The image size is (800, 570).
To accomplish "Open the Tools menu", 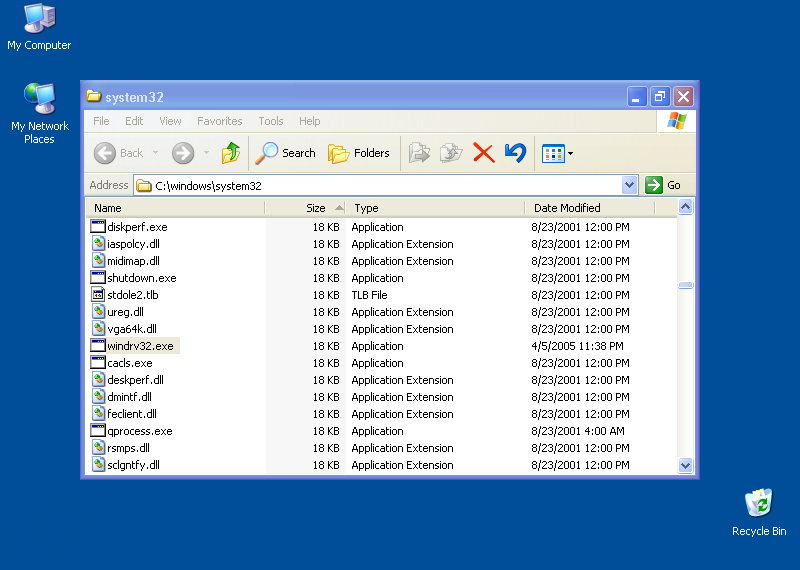I will point(270,121).
